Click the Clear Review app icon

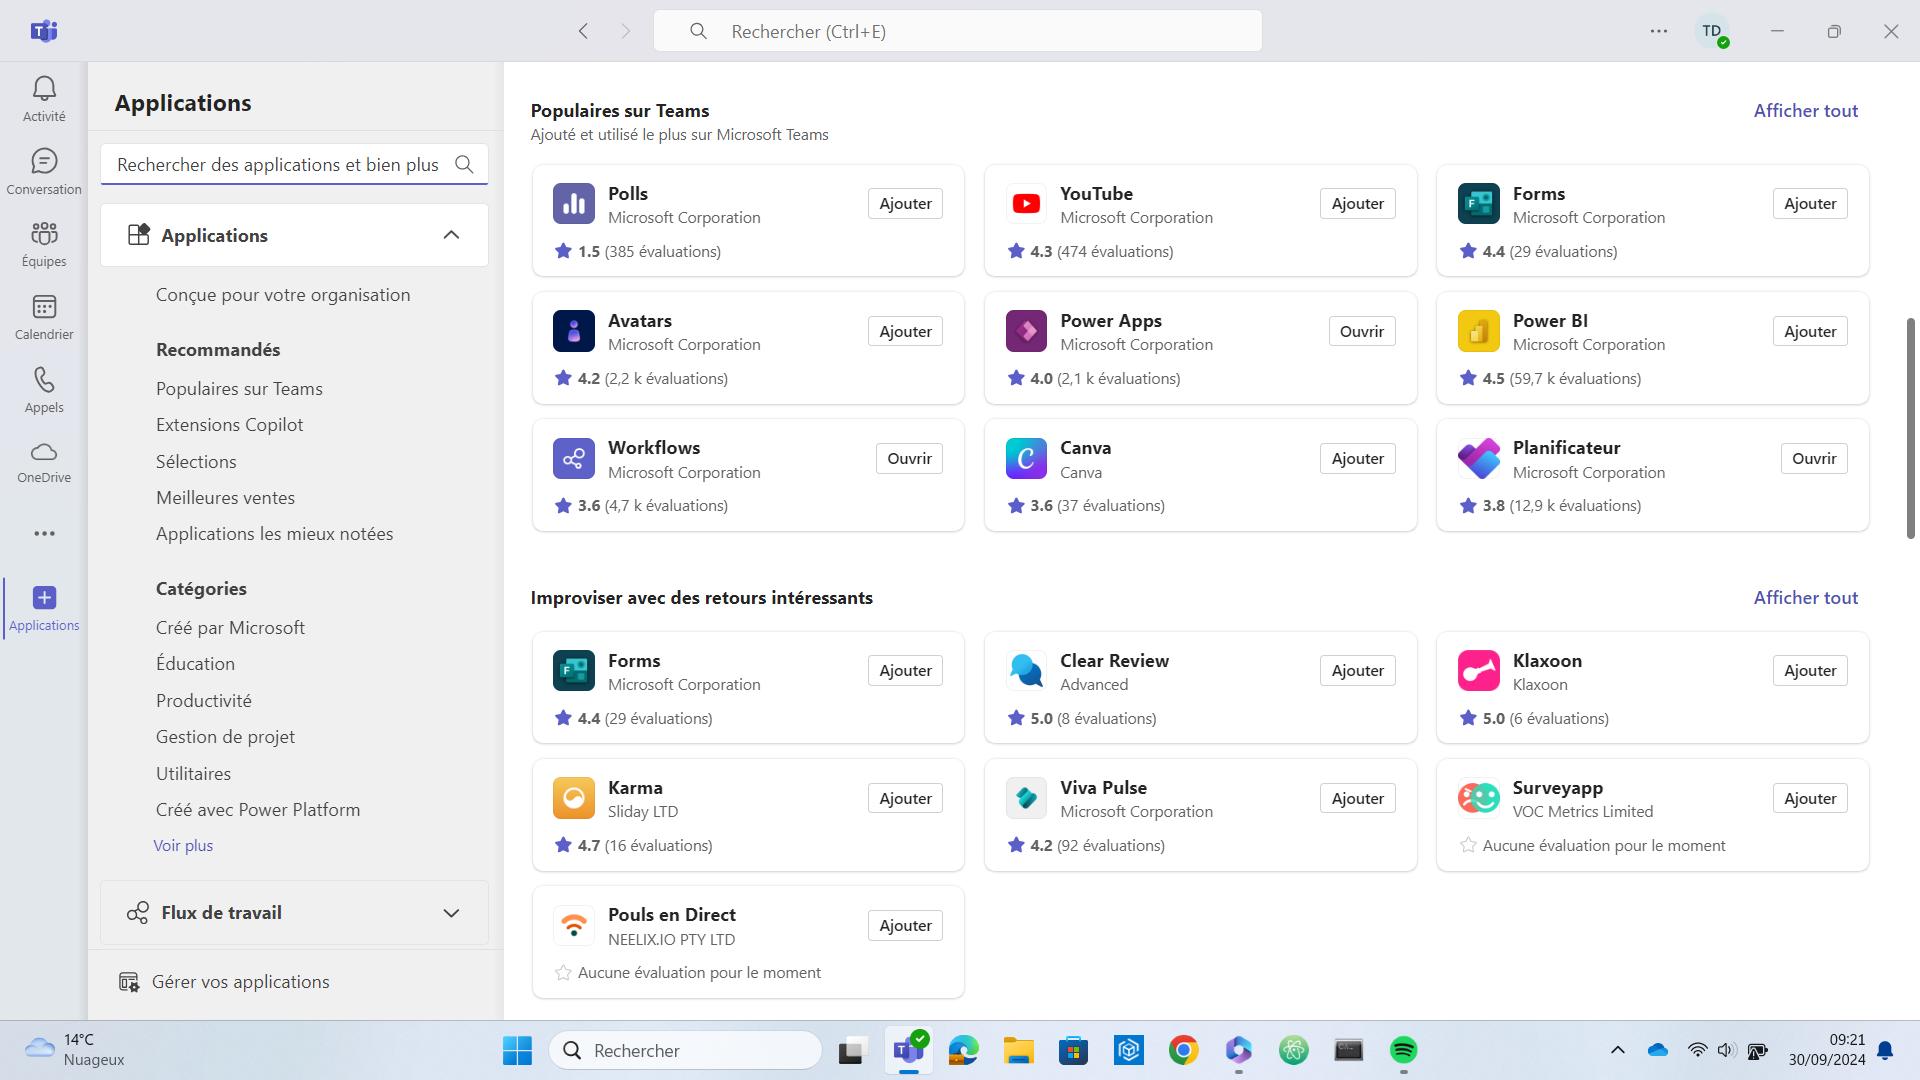[1026, 671]
